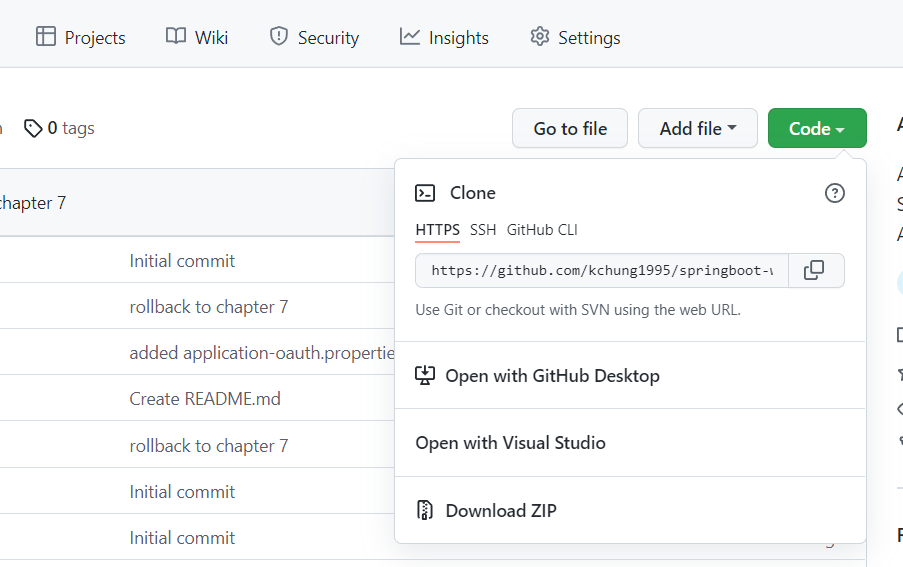Click the Insights graph icon
The height and width of the screenshot is (567, 903).
click(x=410, y=37)
